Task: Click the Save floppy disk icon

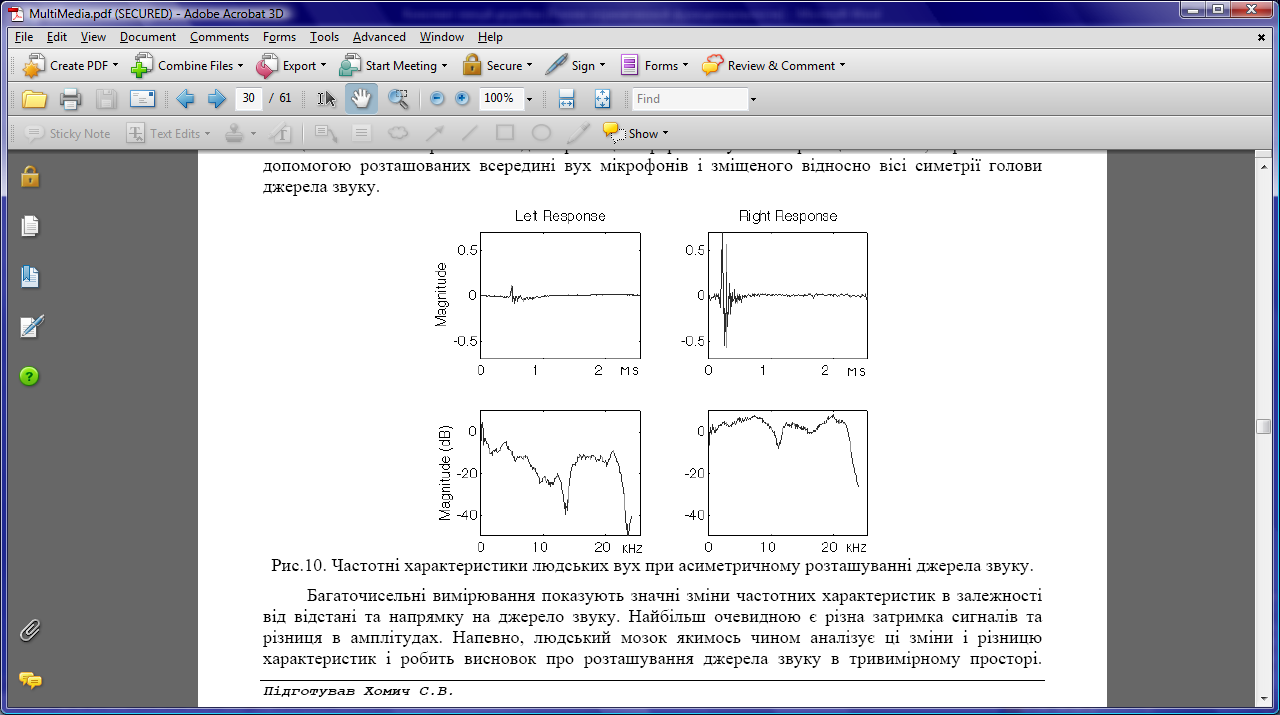Action: pos(106,99)
